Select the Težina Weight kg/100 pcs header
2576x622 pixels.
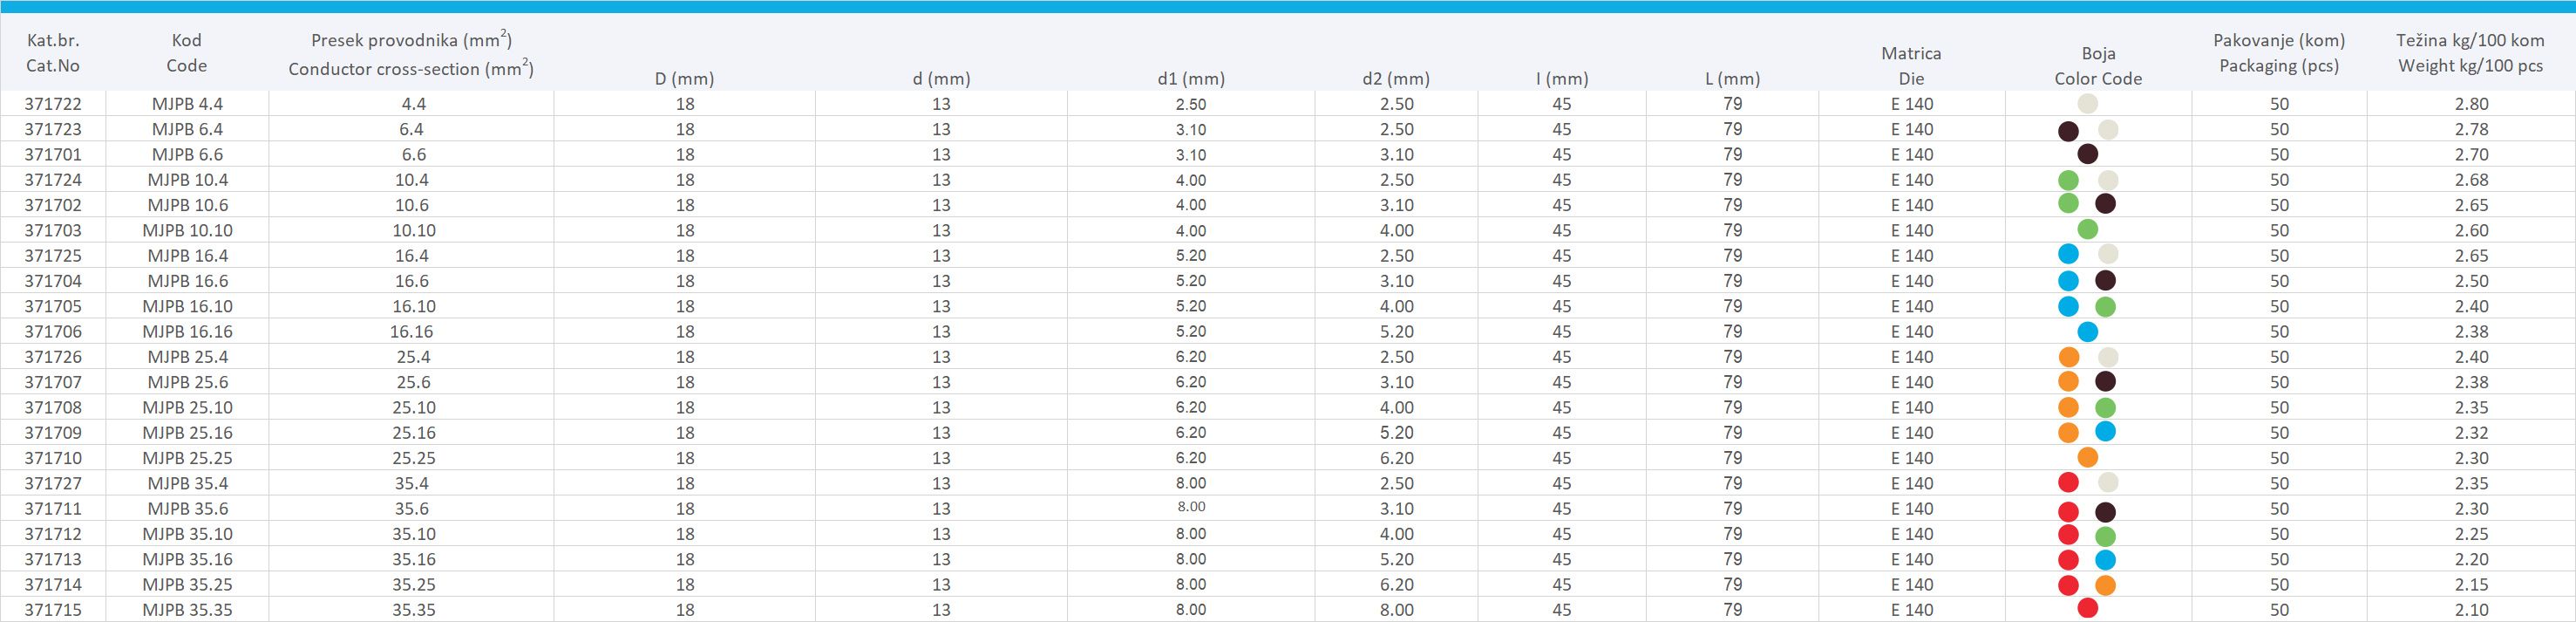point(2468,53)
